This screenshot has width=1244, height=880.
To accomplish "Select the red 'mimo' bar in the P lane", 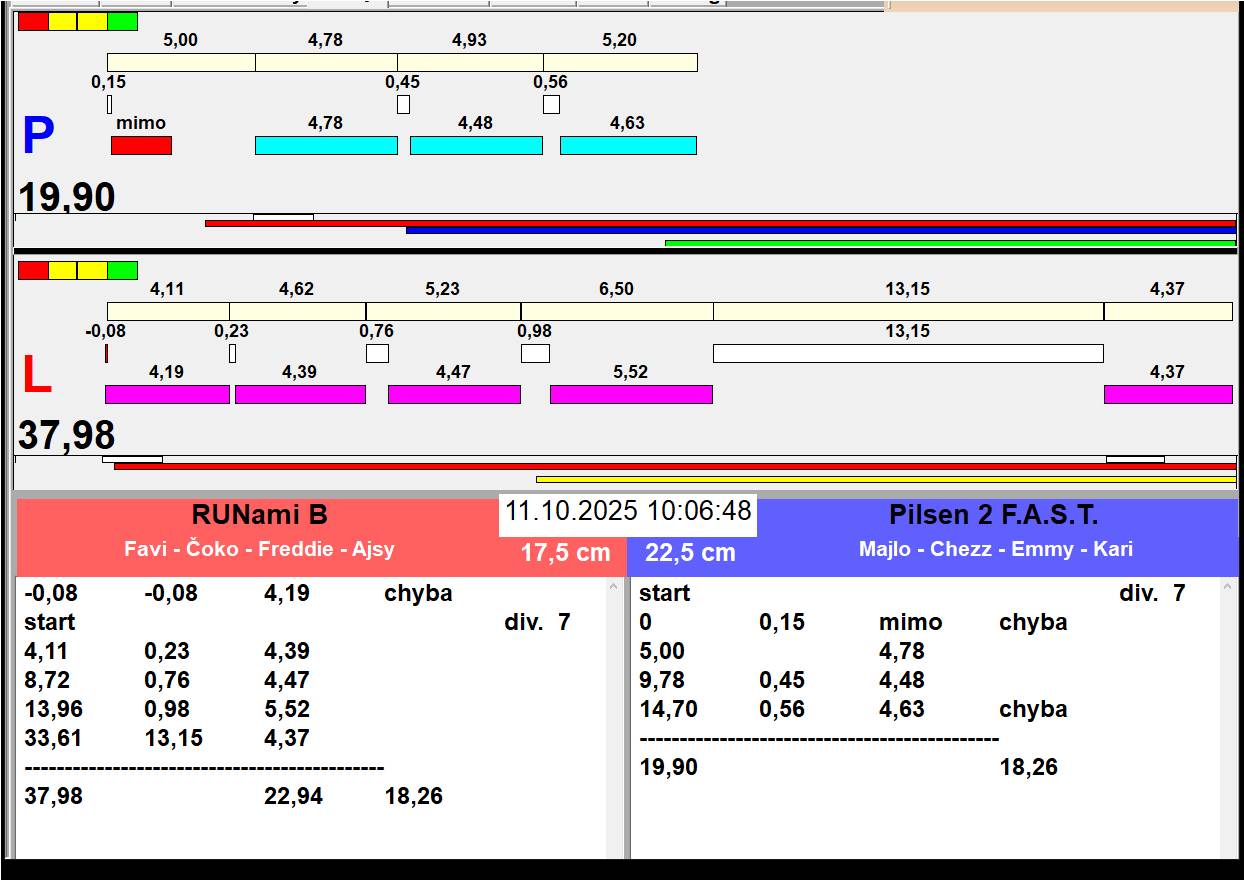I will [141, 145].
